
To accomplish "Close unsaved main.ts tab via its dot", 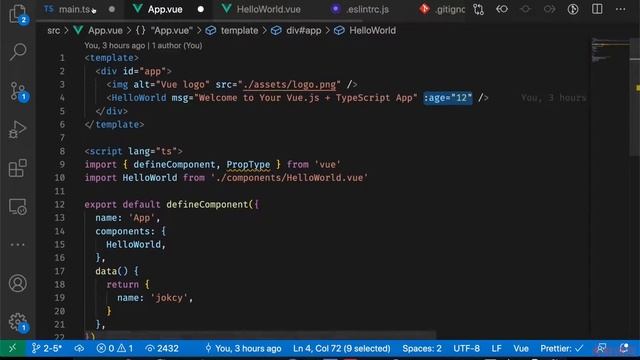I will 111,9.
